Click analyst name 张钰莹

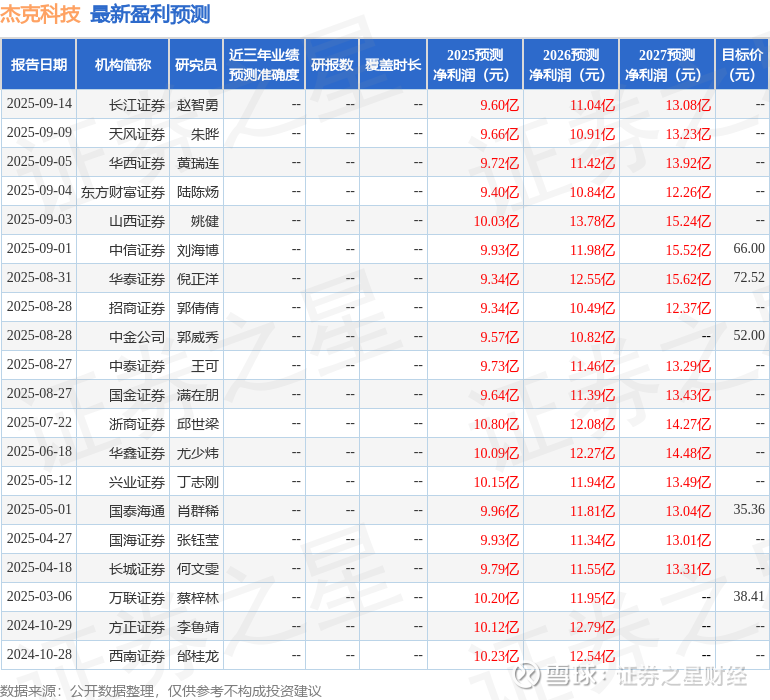(198, 540)
